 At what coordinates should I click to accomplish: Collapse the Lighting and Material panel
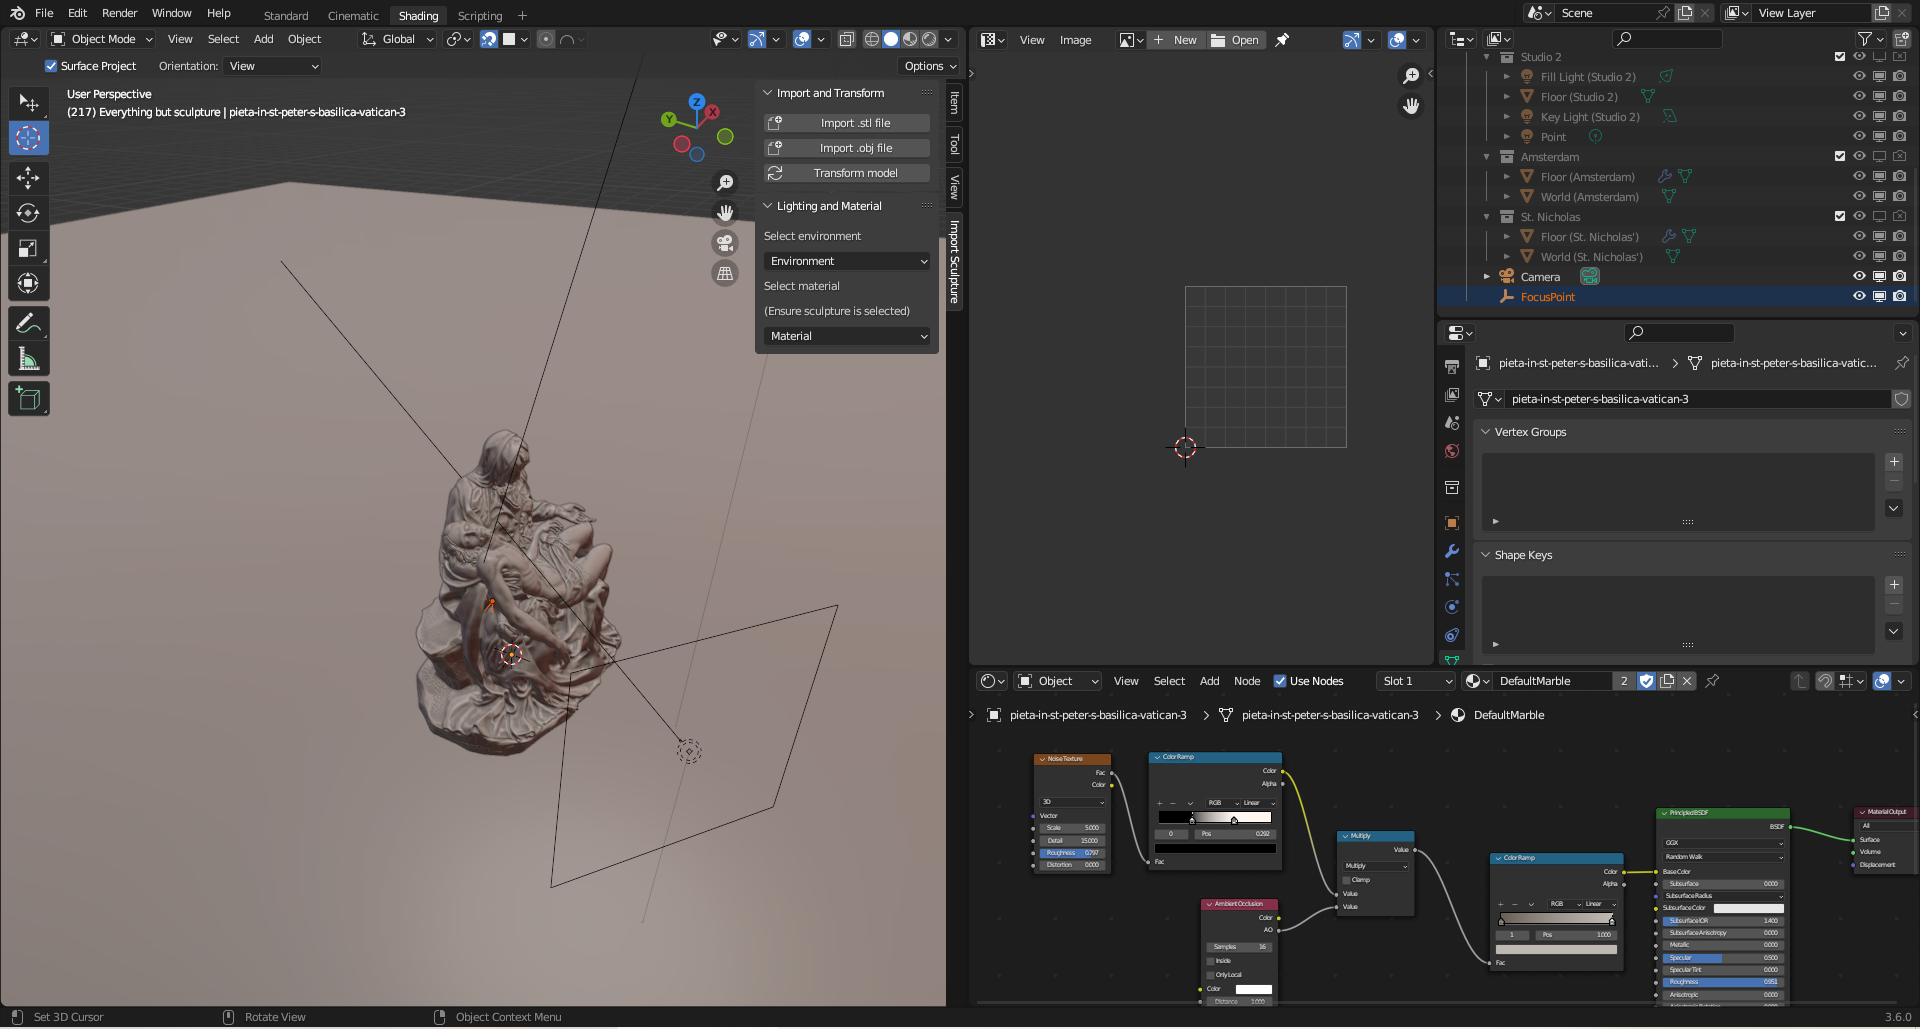[x=768, y=206]
